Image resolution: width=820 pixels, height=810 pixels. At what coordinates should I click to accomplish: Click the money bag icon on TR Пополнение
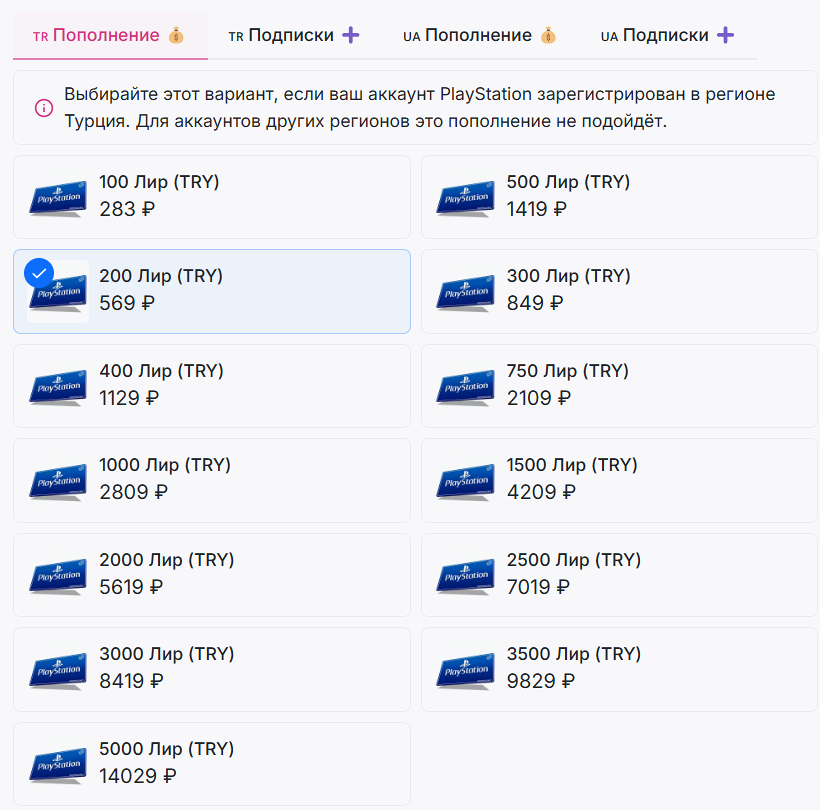point(176,36)
